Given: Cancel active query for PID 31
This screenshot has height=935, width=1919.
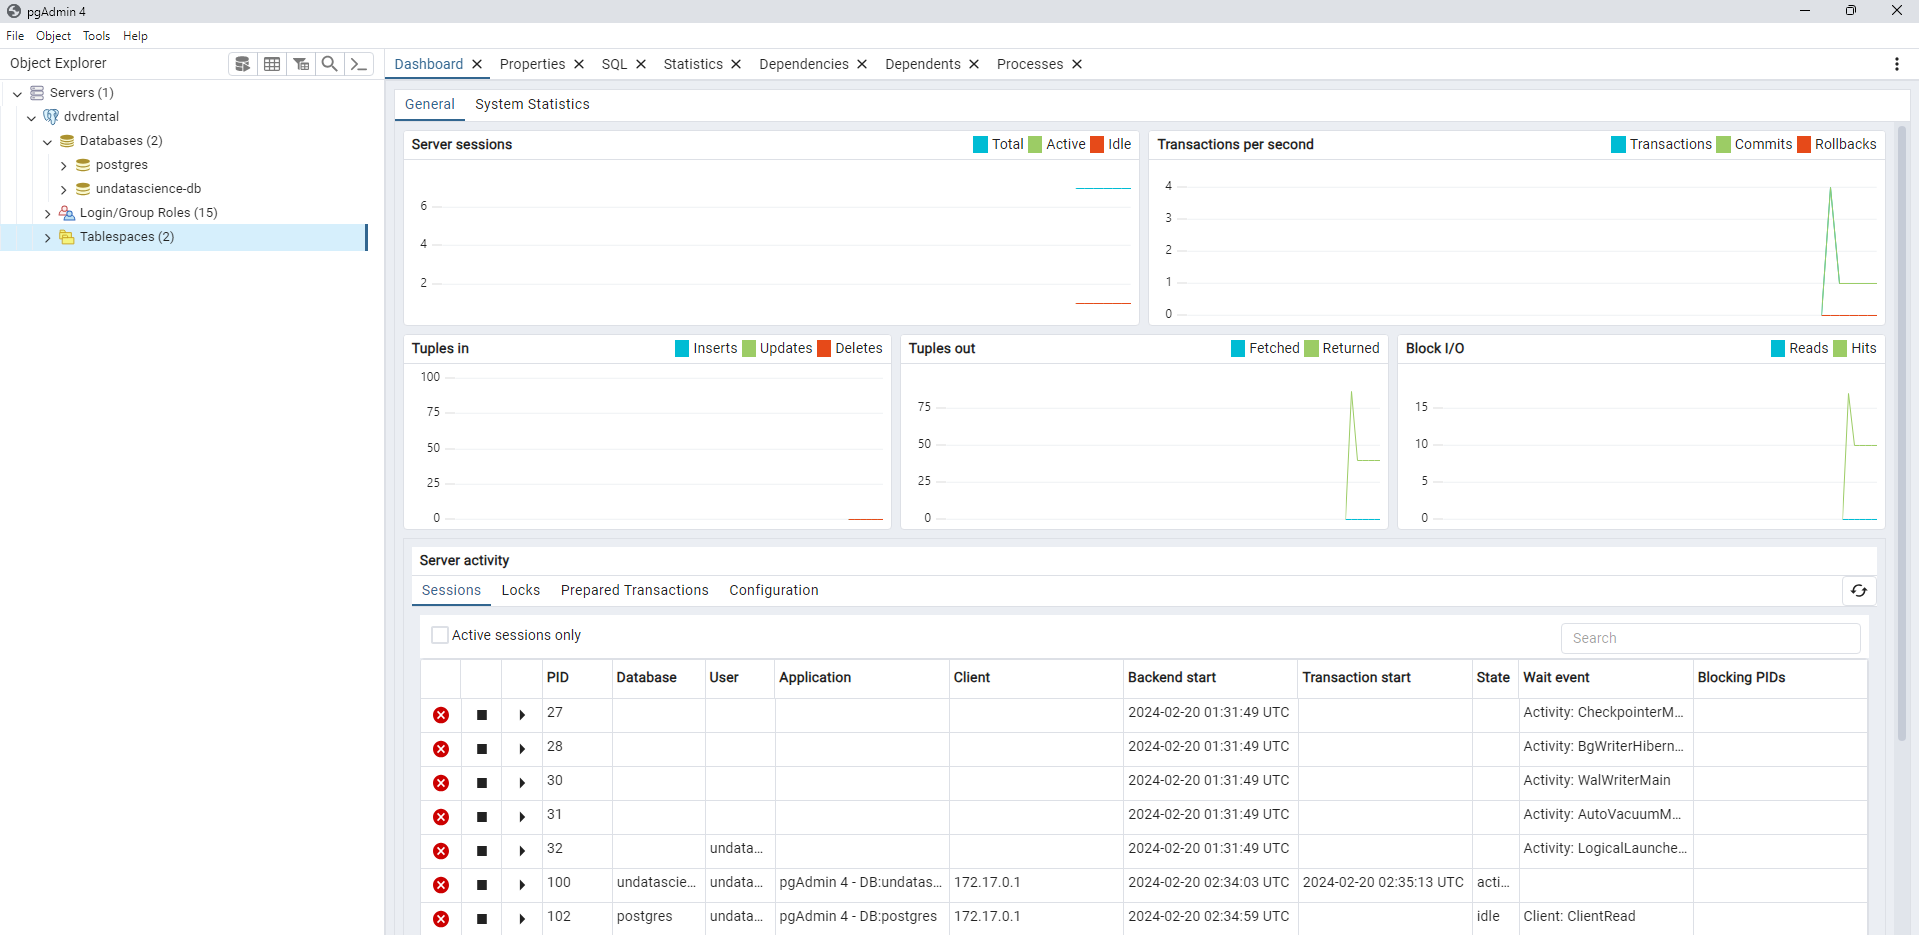Looking at the screenshot, I should point(482,817).
